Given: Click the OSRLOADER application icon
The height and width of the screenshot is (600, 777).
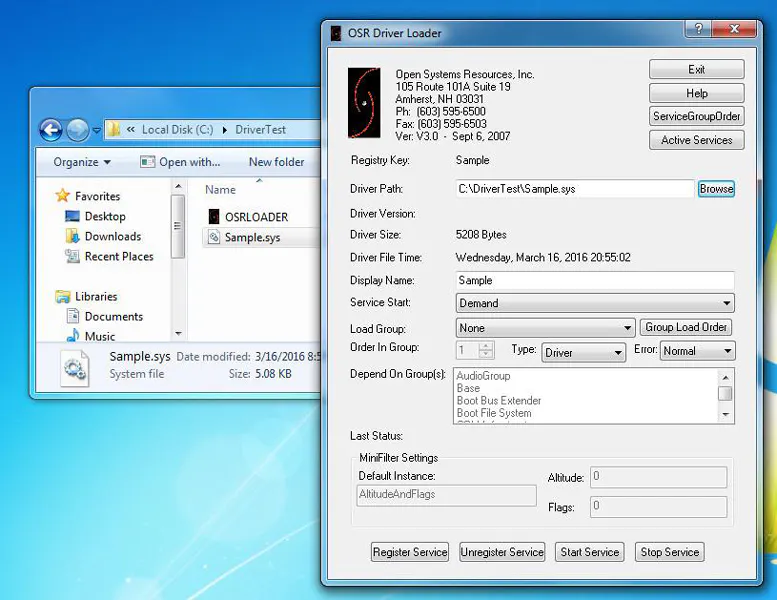Looking at the screenshot, I should [214, 217].
